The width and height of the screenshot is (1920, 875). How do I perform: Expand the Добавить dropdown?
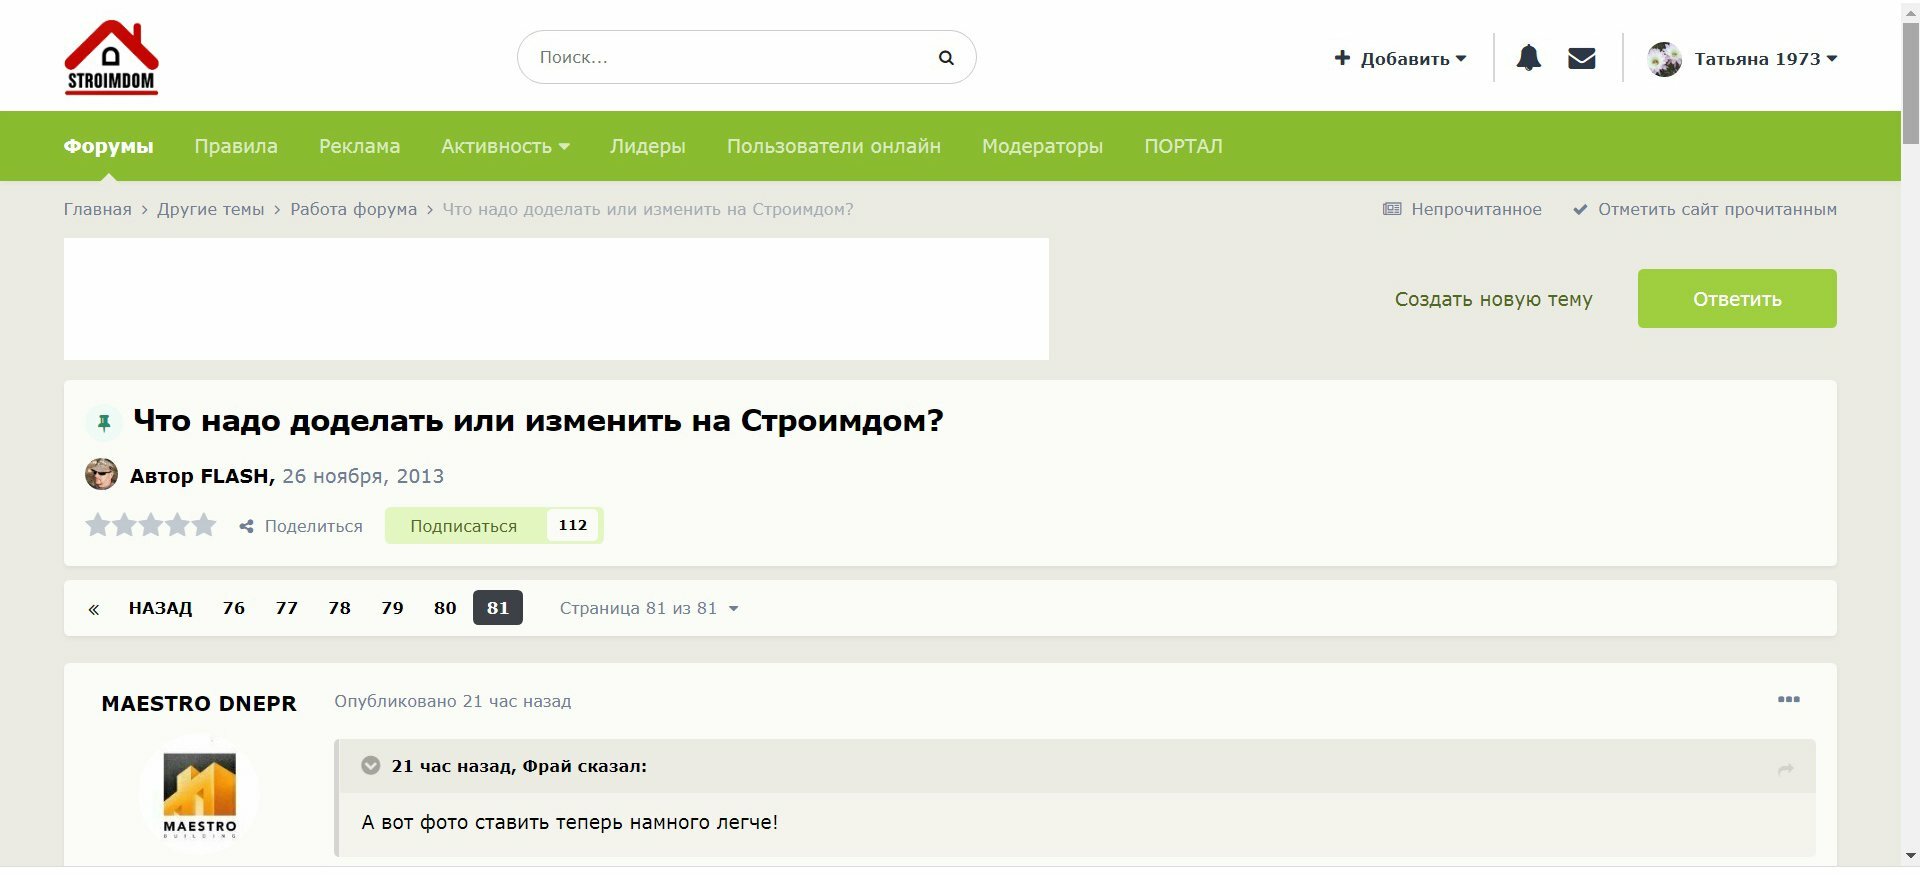(1400, 58)
